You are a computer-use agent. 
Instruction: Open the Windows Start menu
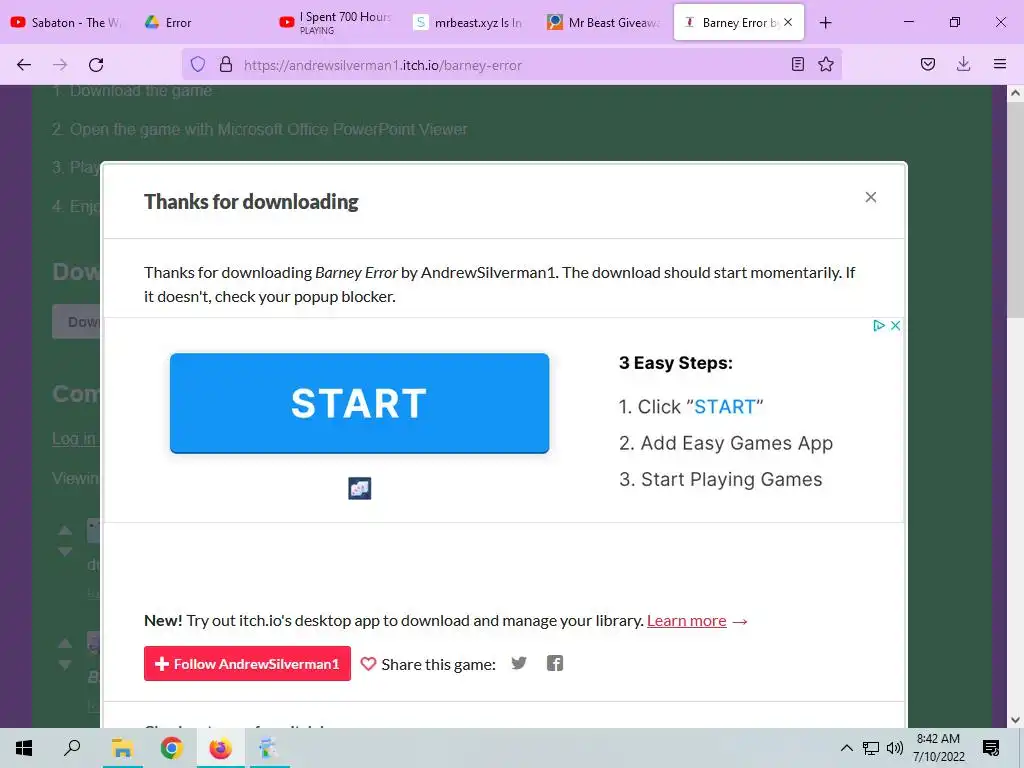click(x=24, y=748)
